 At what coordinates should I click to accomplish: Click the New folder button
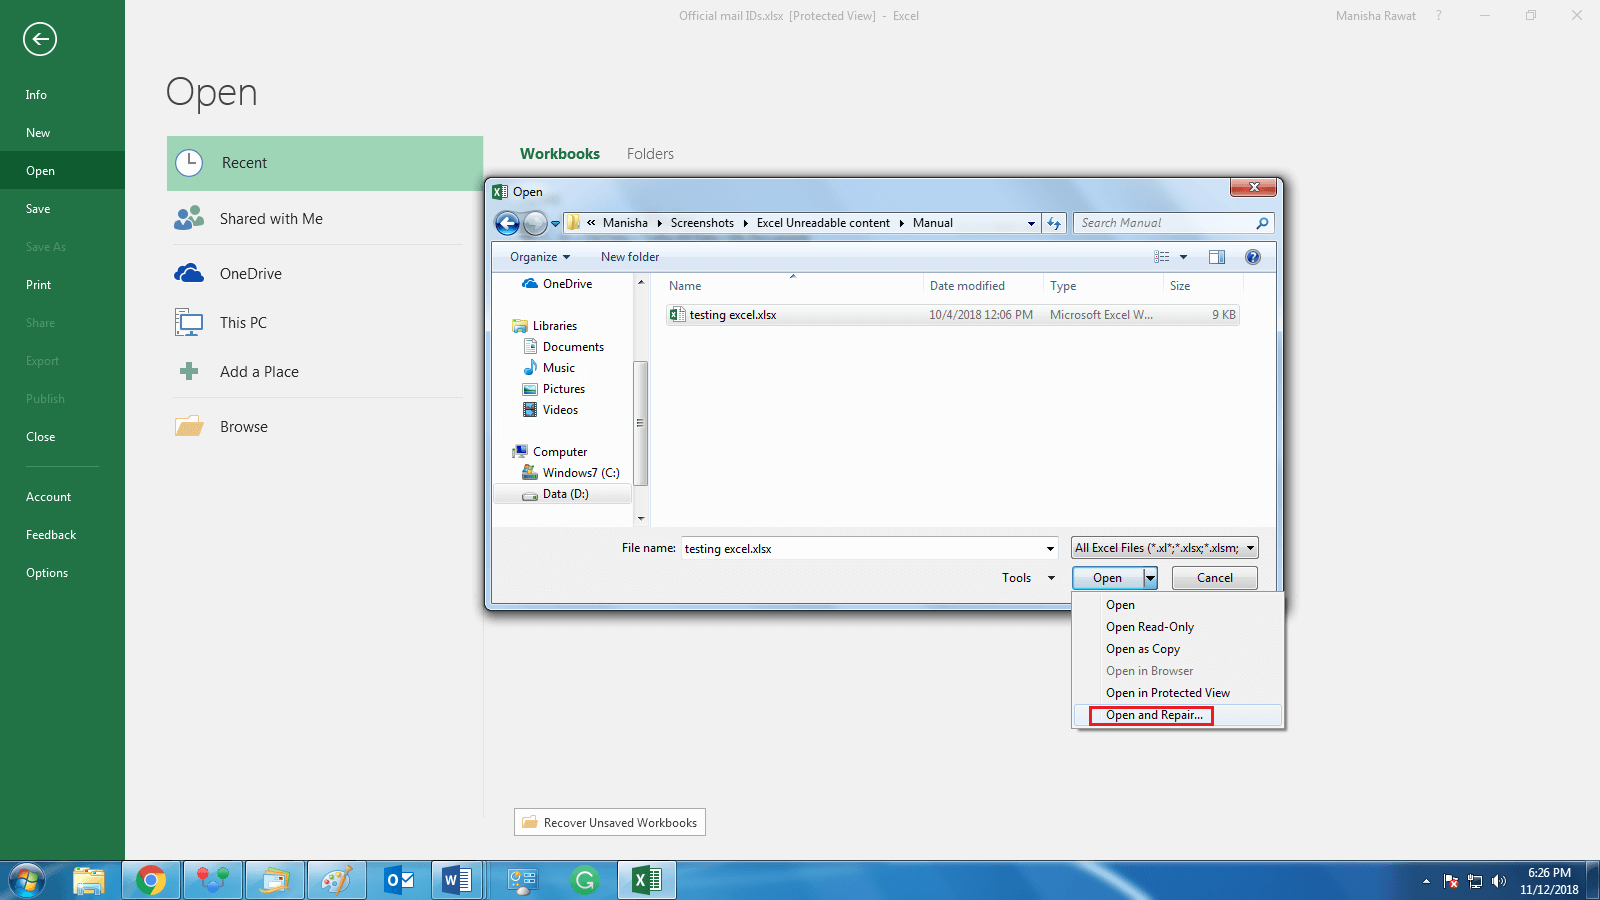click(630, 257)
